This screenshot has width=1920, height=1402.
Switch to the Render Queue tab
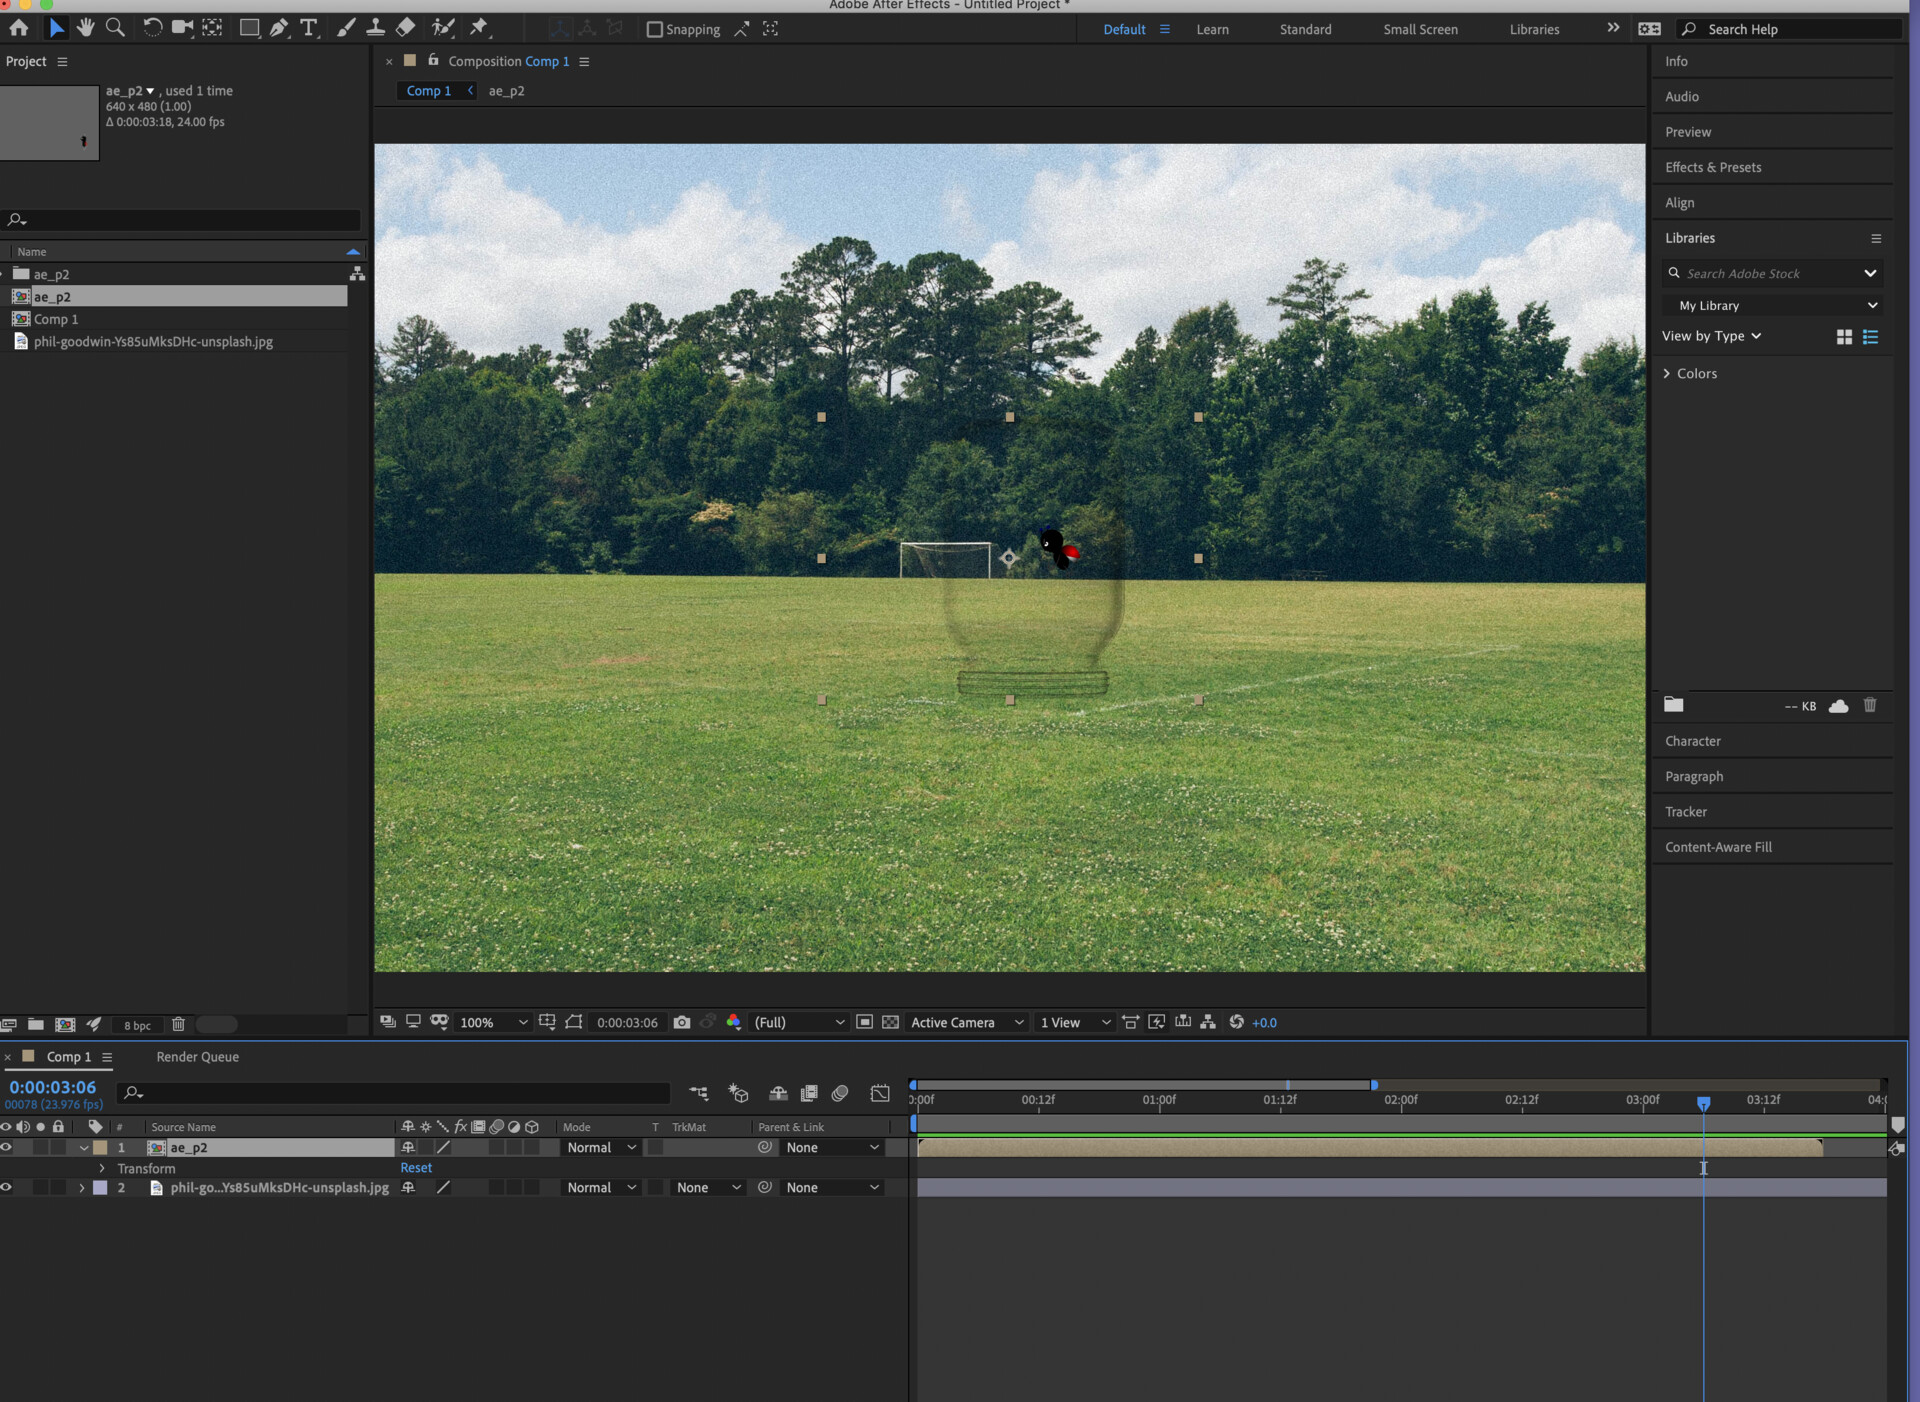(x=197, y=1056)
